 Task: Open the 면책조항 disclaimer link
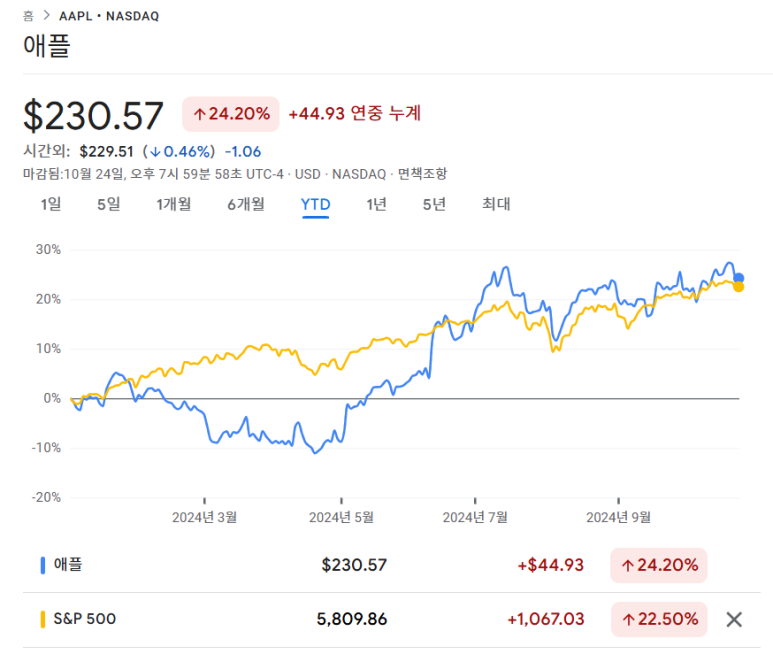pos(422,174)
